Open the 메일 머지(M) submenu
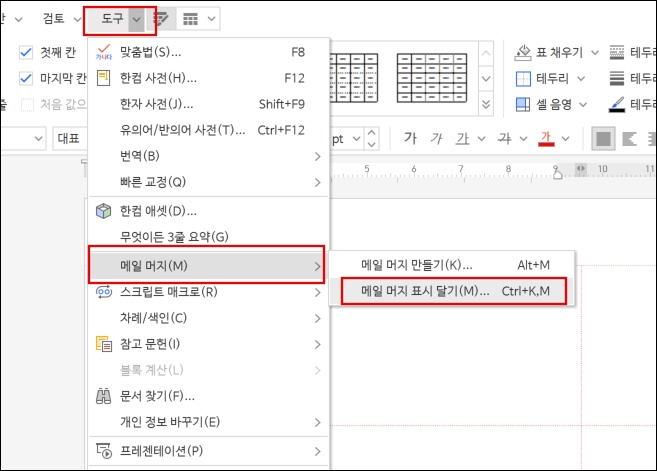Viewport: 657px width, 471px height. click(x=207, y=265)
